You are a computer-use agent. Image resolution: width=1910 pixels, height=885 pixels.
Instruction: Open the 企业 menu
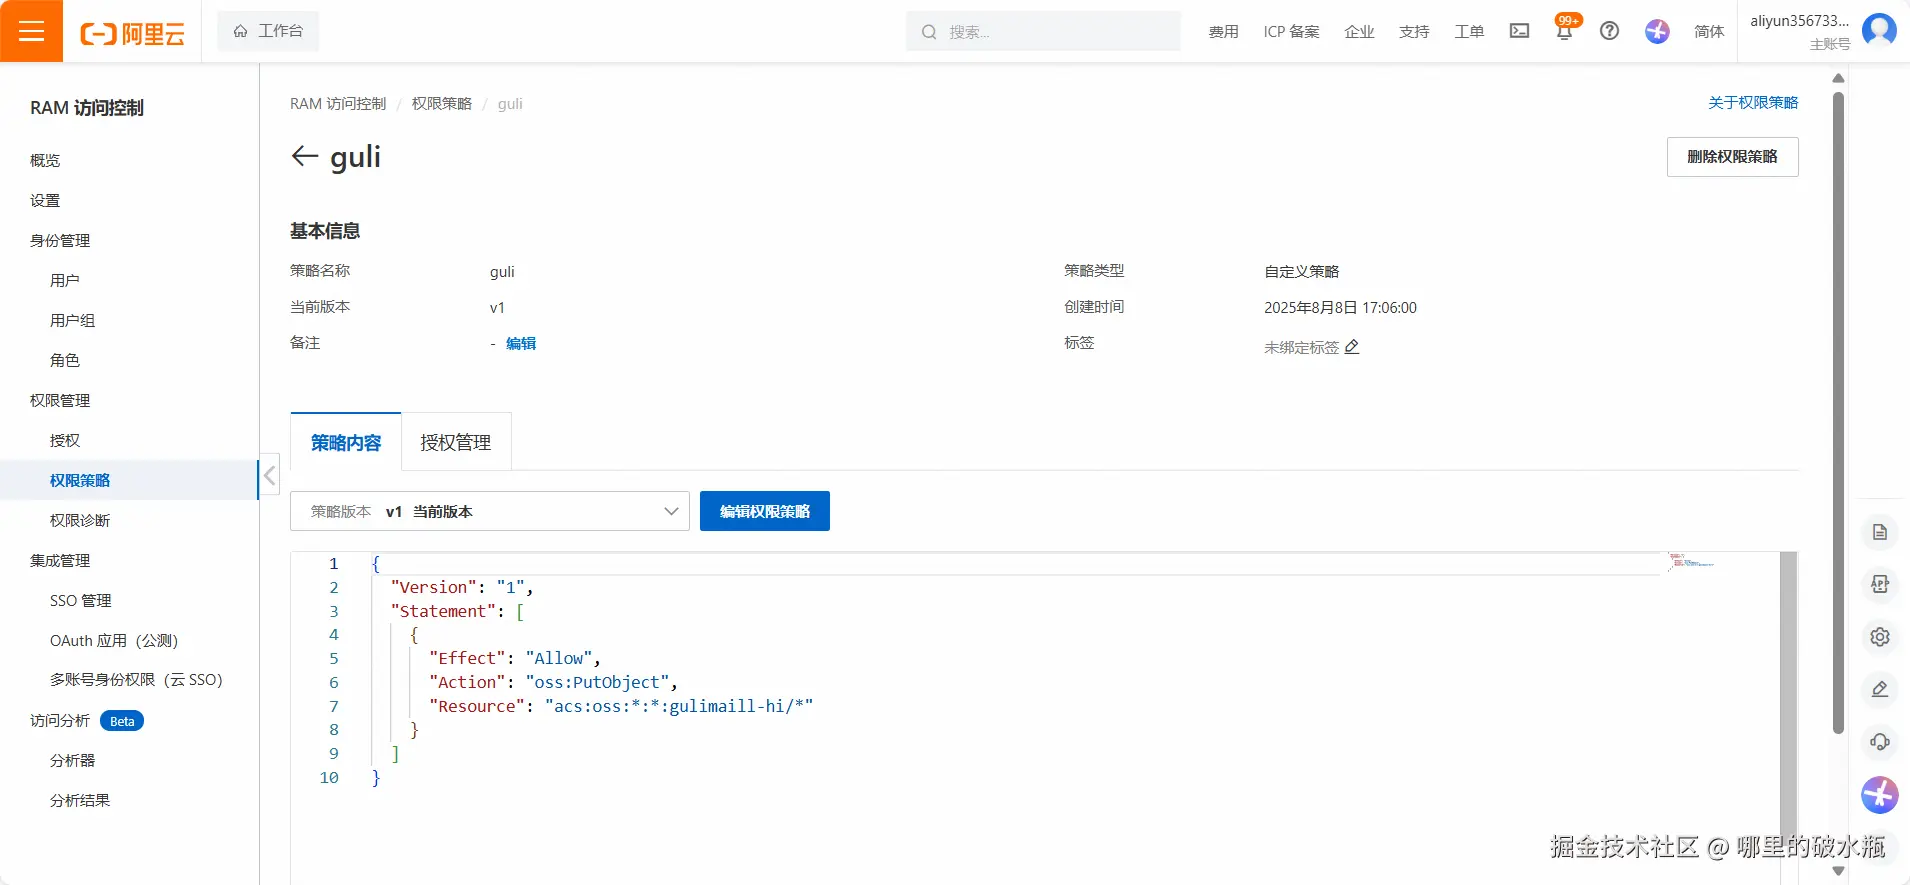(1359, 32)
